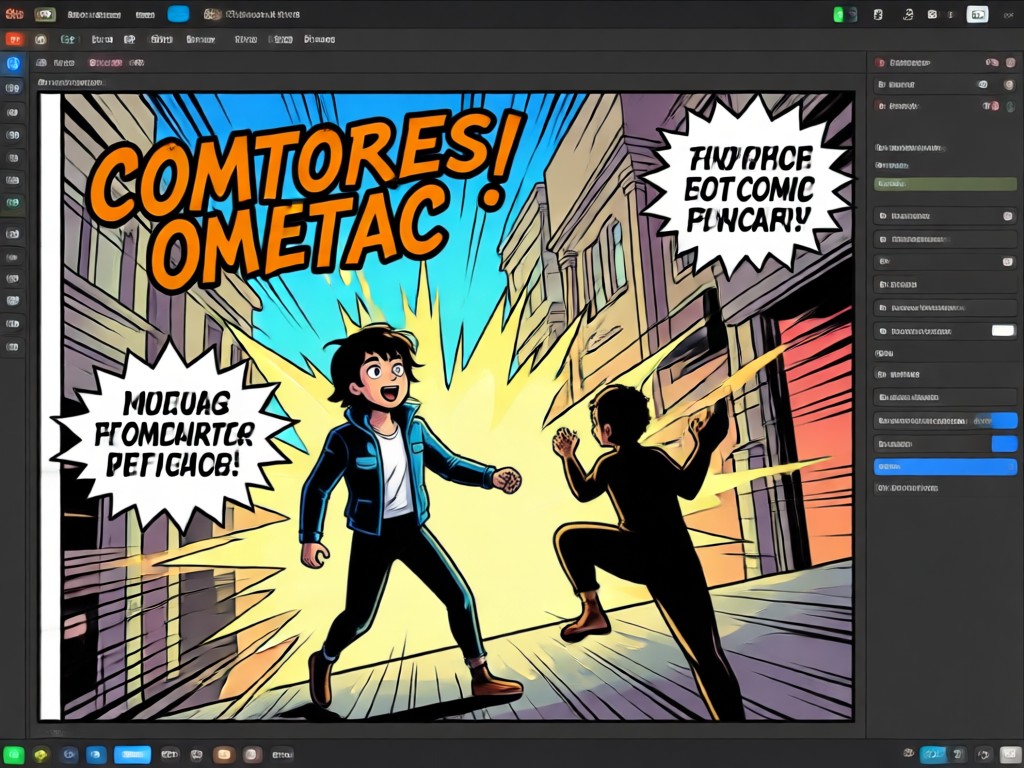The image size is (1024, 768).
Task: Select the green-tinted tool in the left sidebar
Action: pyautogui.click(x=13, y=203)
